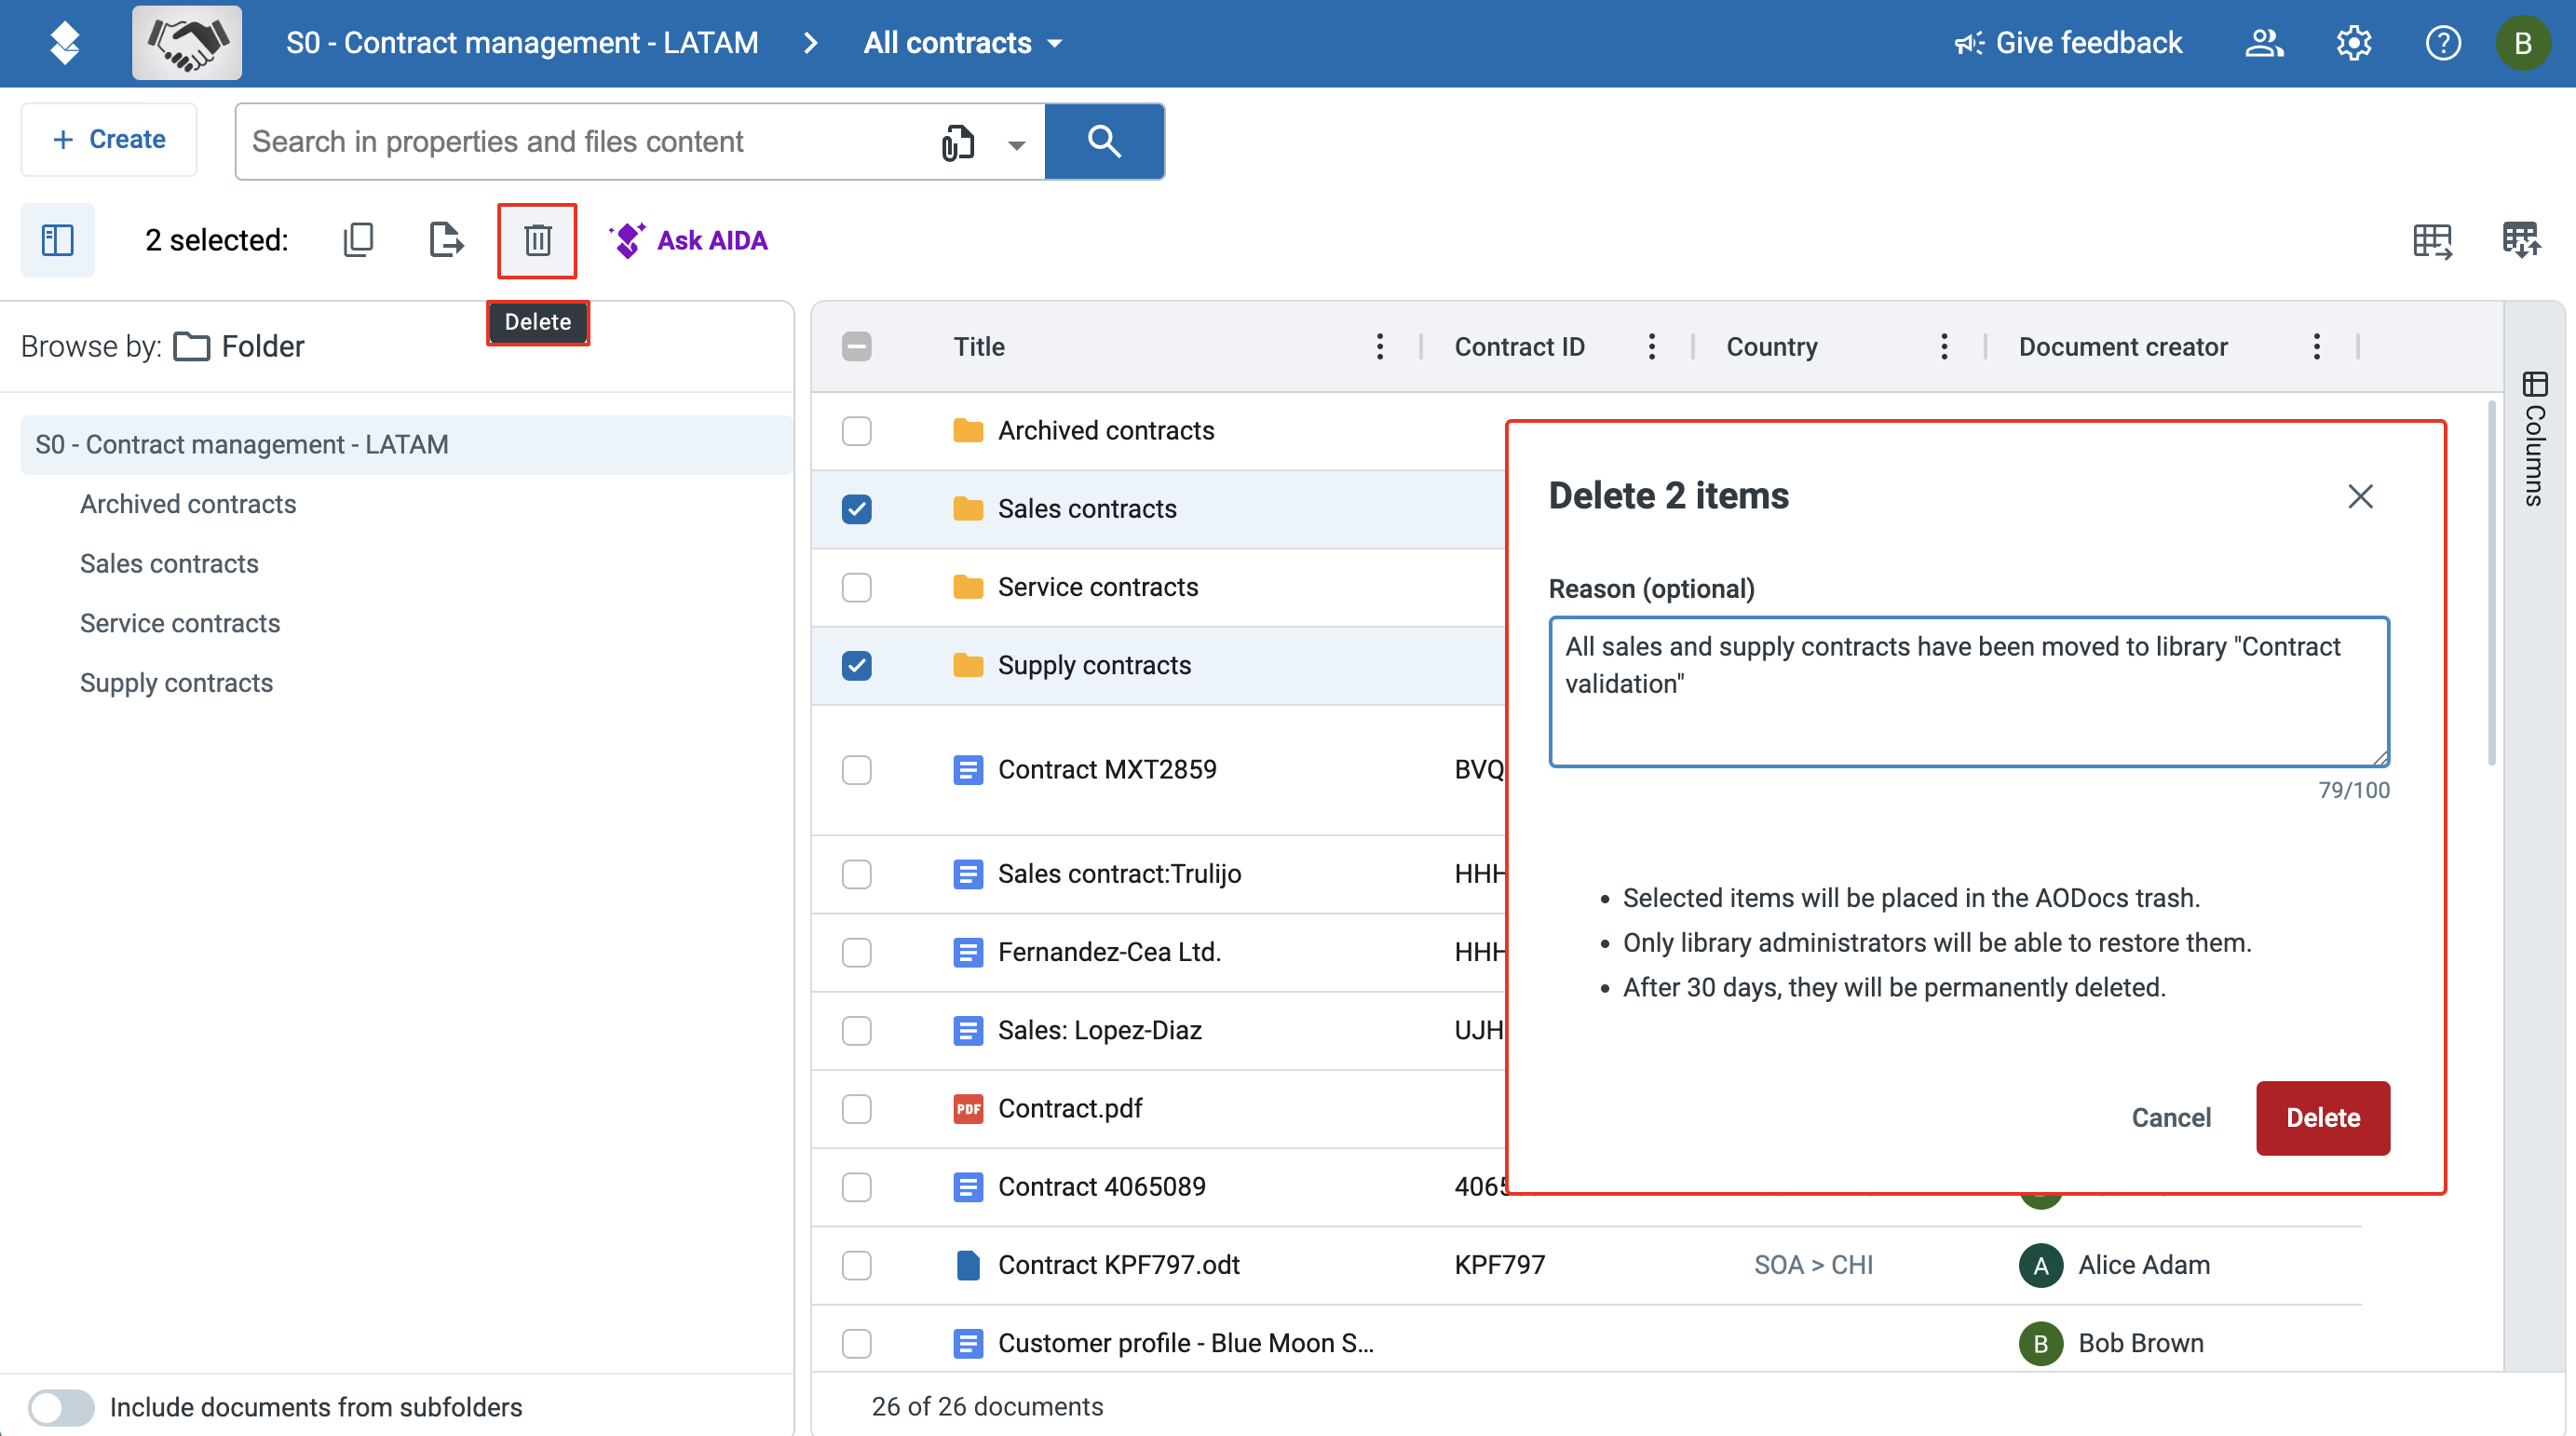
Task: Open Document creator column options menu
Action: tap(2316, 347)
